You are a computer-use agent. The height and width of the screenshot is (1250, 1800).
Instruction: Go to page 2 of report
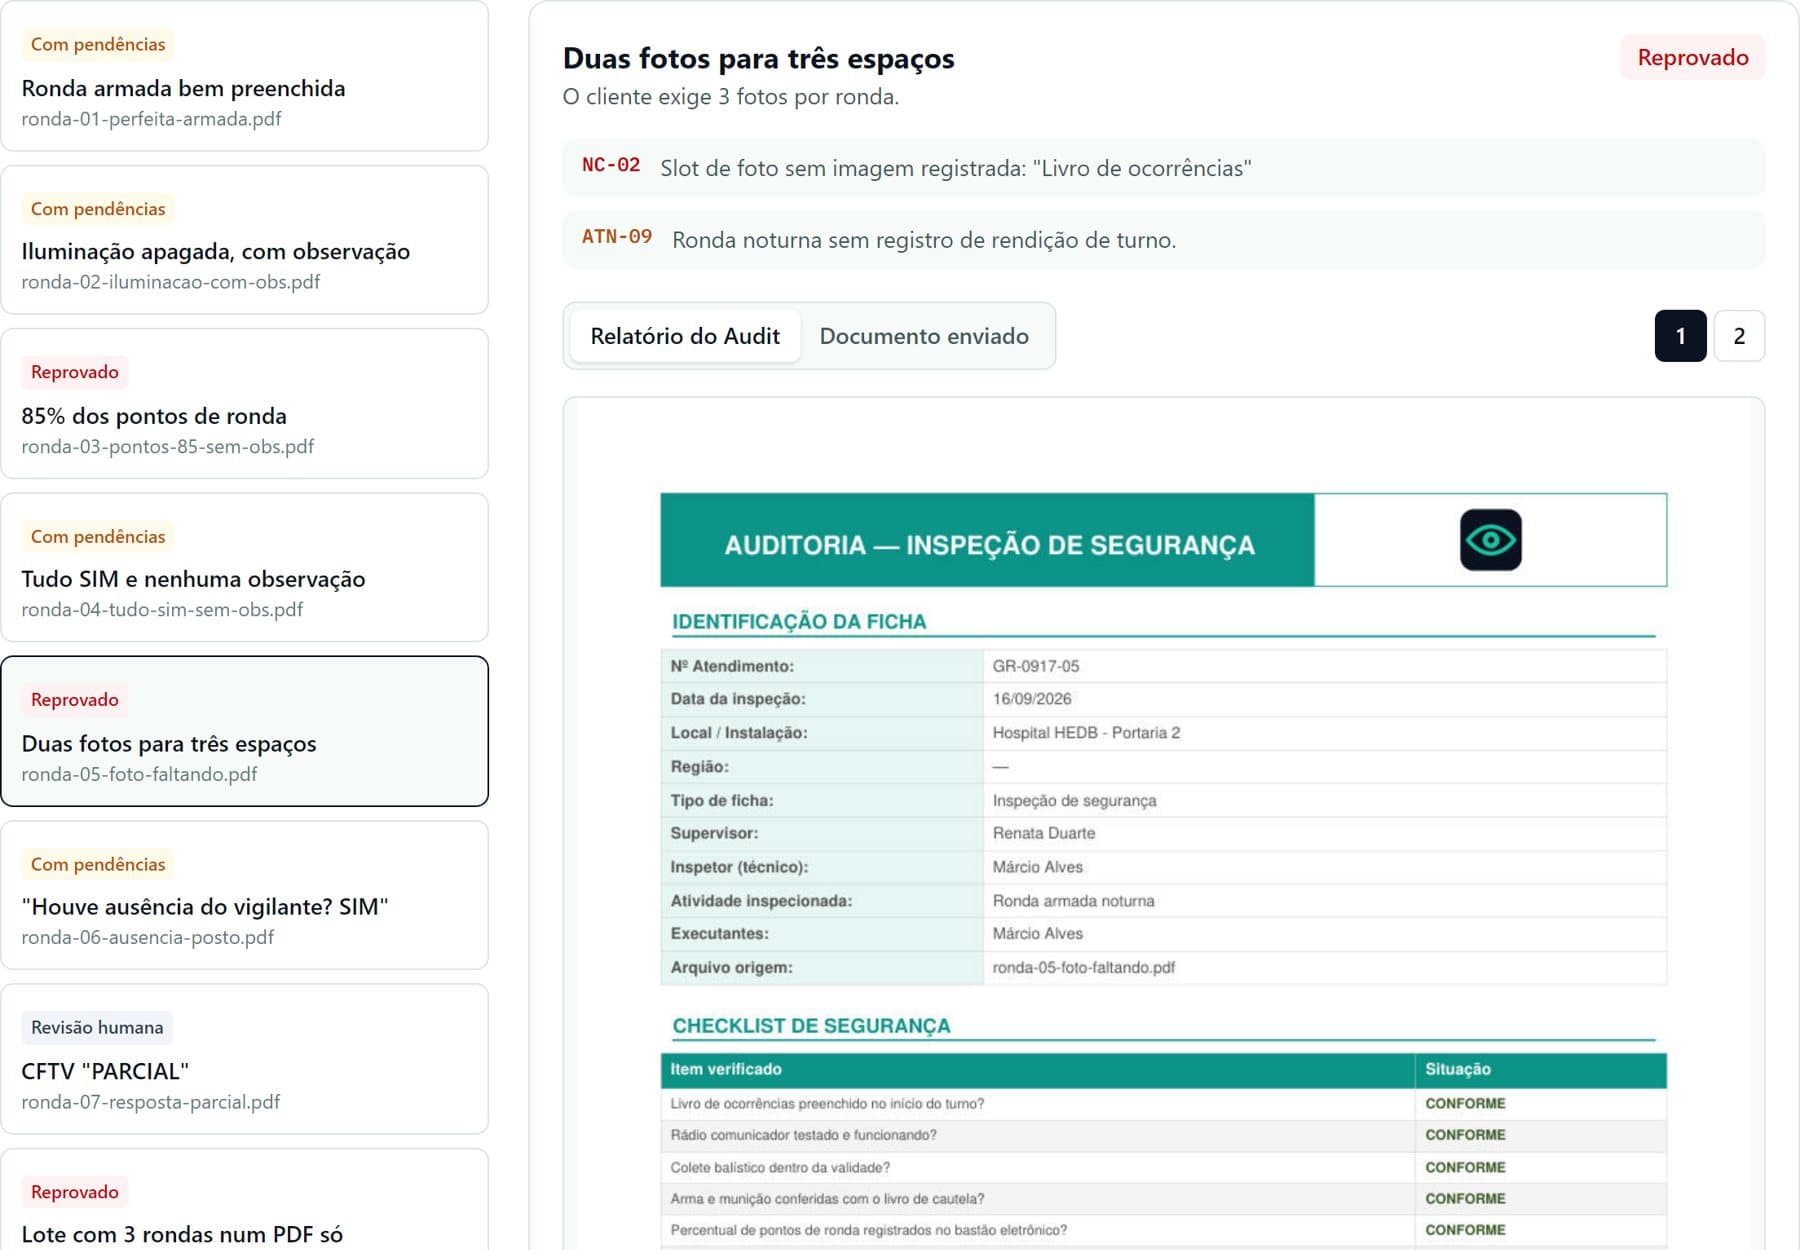pos(1739,336)
